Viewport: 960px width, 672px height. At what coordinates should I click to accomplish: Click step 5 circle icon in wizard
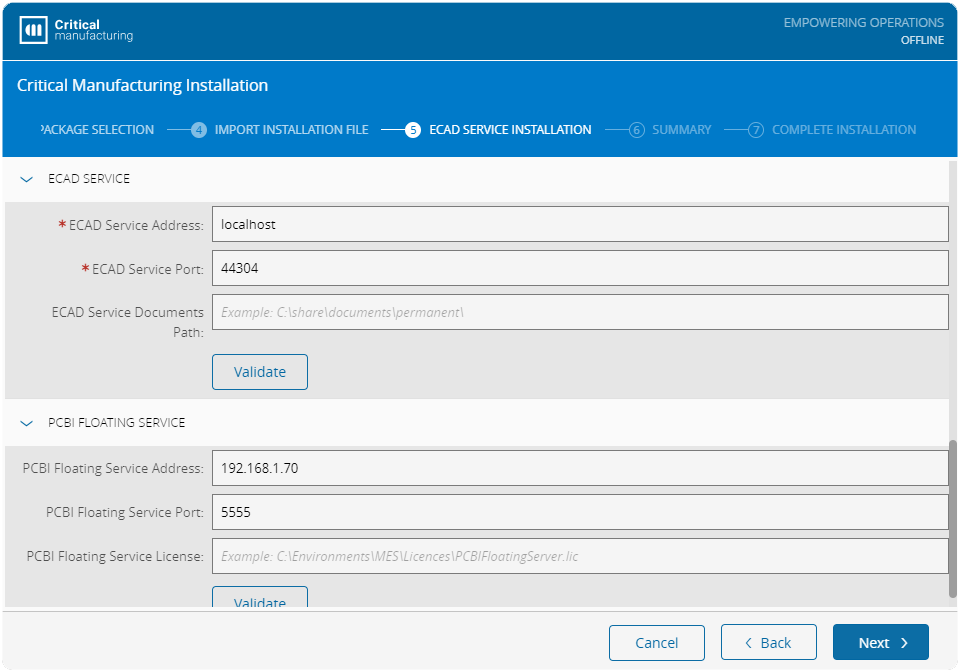tap(413, 130)
